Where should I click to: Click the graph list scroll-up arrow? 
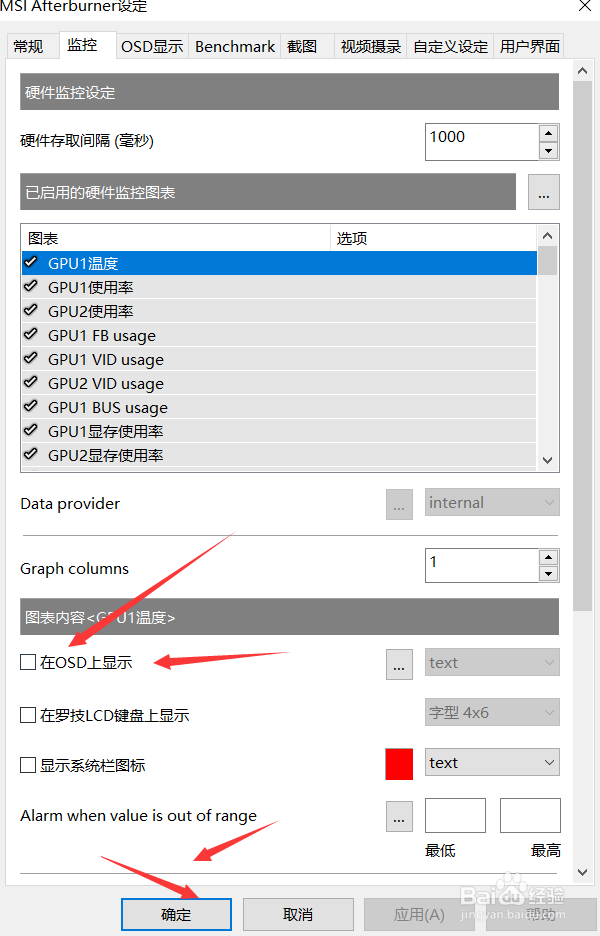547,236
